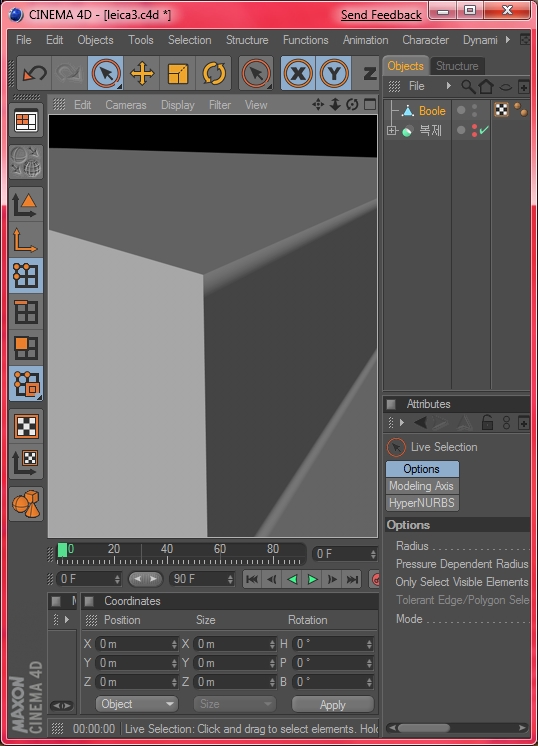The width and height of the screenshot is (538, 746).
Task: Select the Rotate tool
Action: [x=214, y=73]
